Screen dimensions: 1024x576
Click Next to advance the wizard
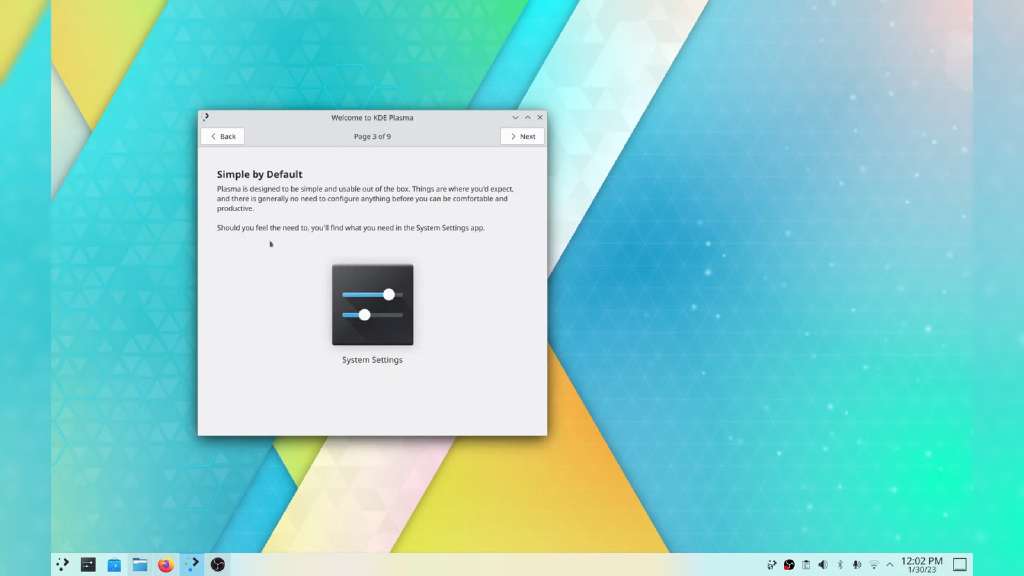click(521, 136)
